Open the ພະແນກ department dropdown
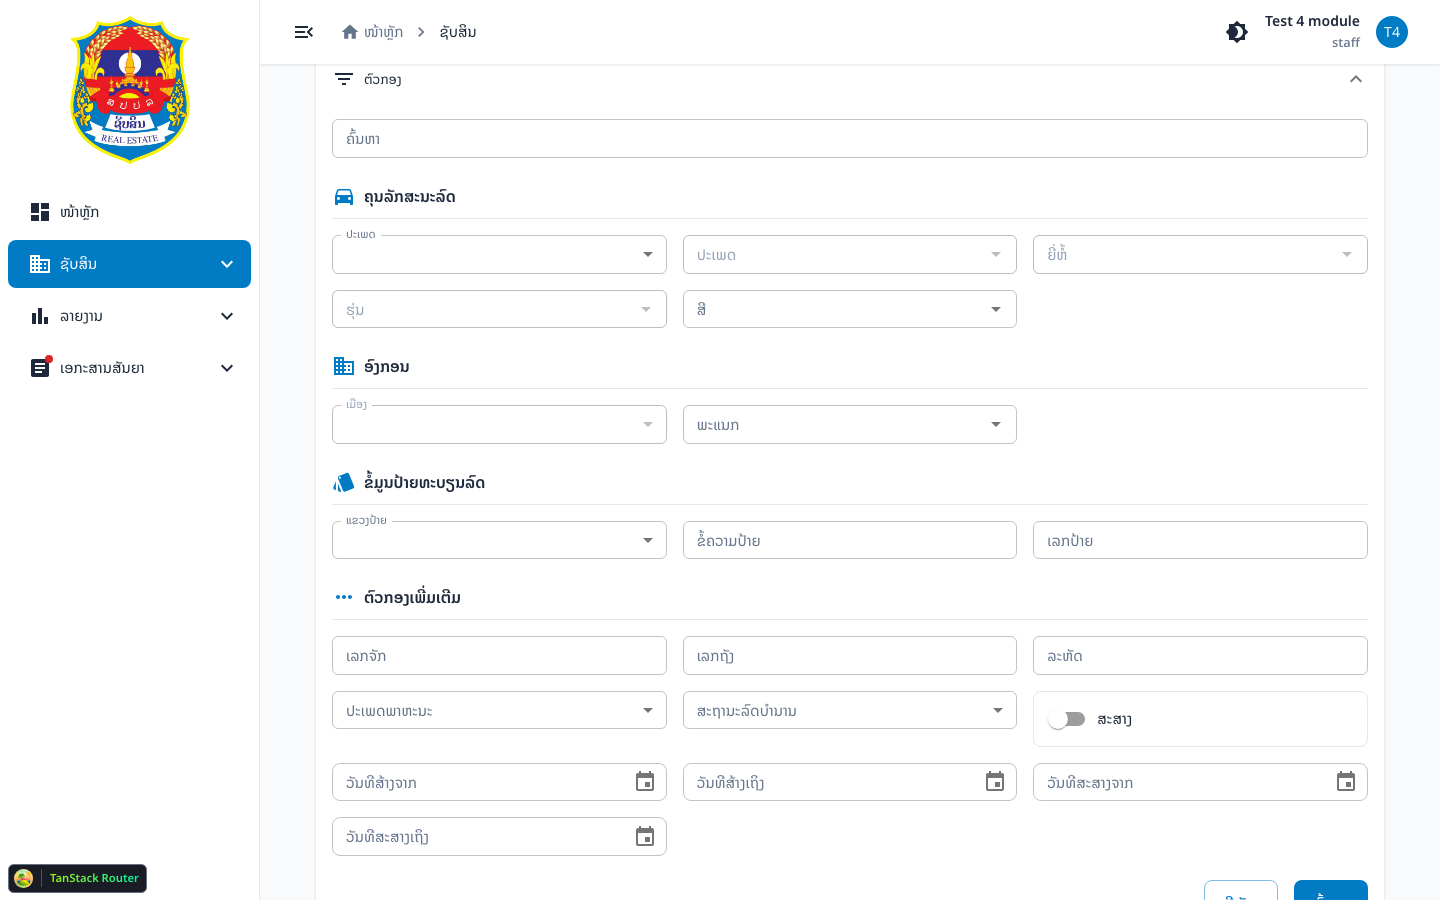1440x900 pixels. pyautogui.click(x=850, y=425)
